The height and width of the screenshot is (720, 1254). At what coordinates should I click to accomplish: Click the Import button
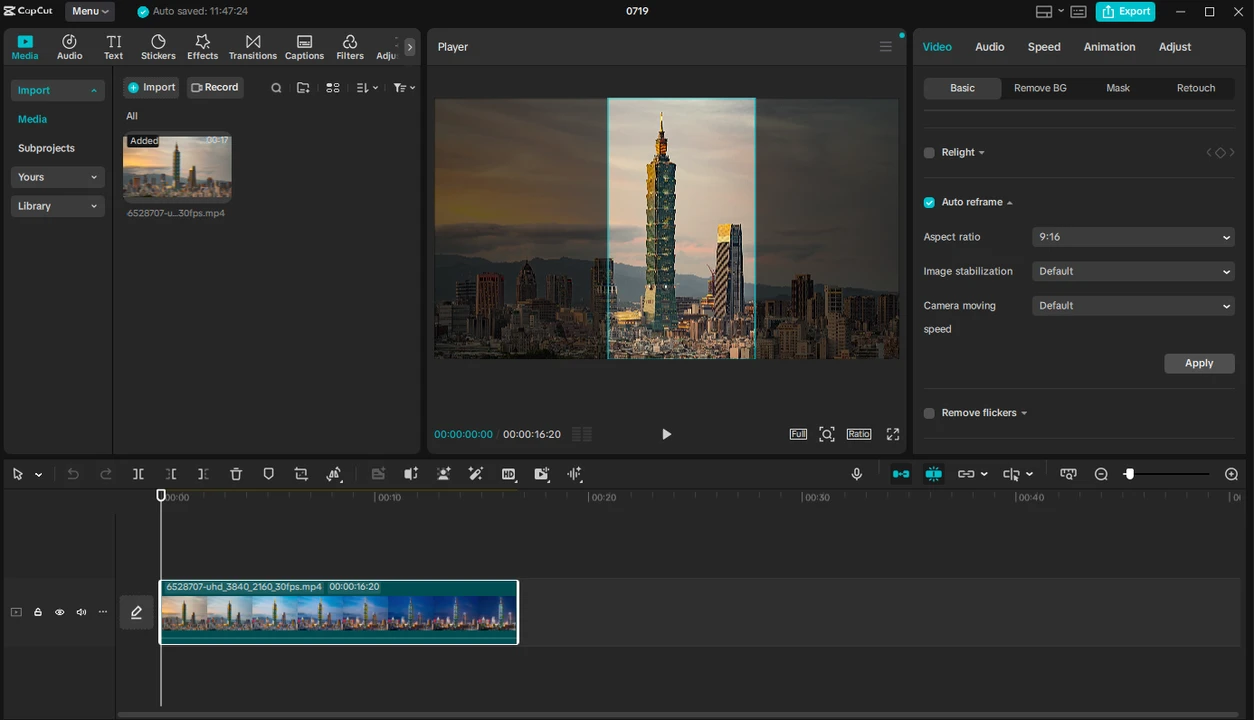(151, 88)
